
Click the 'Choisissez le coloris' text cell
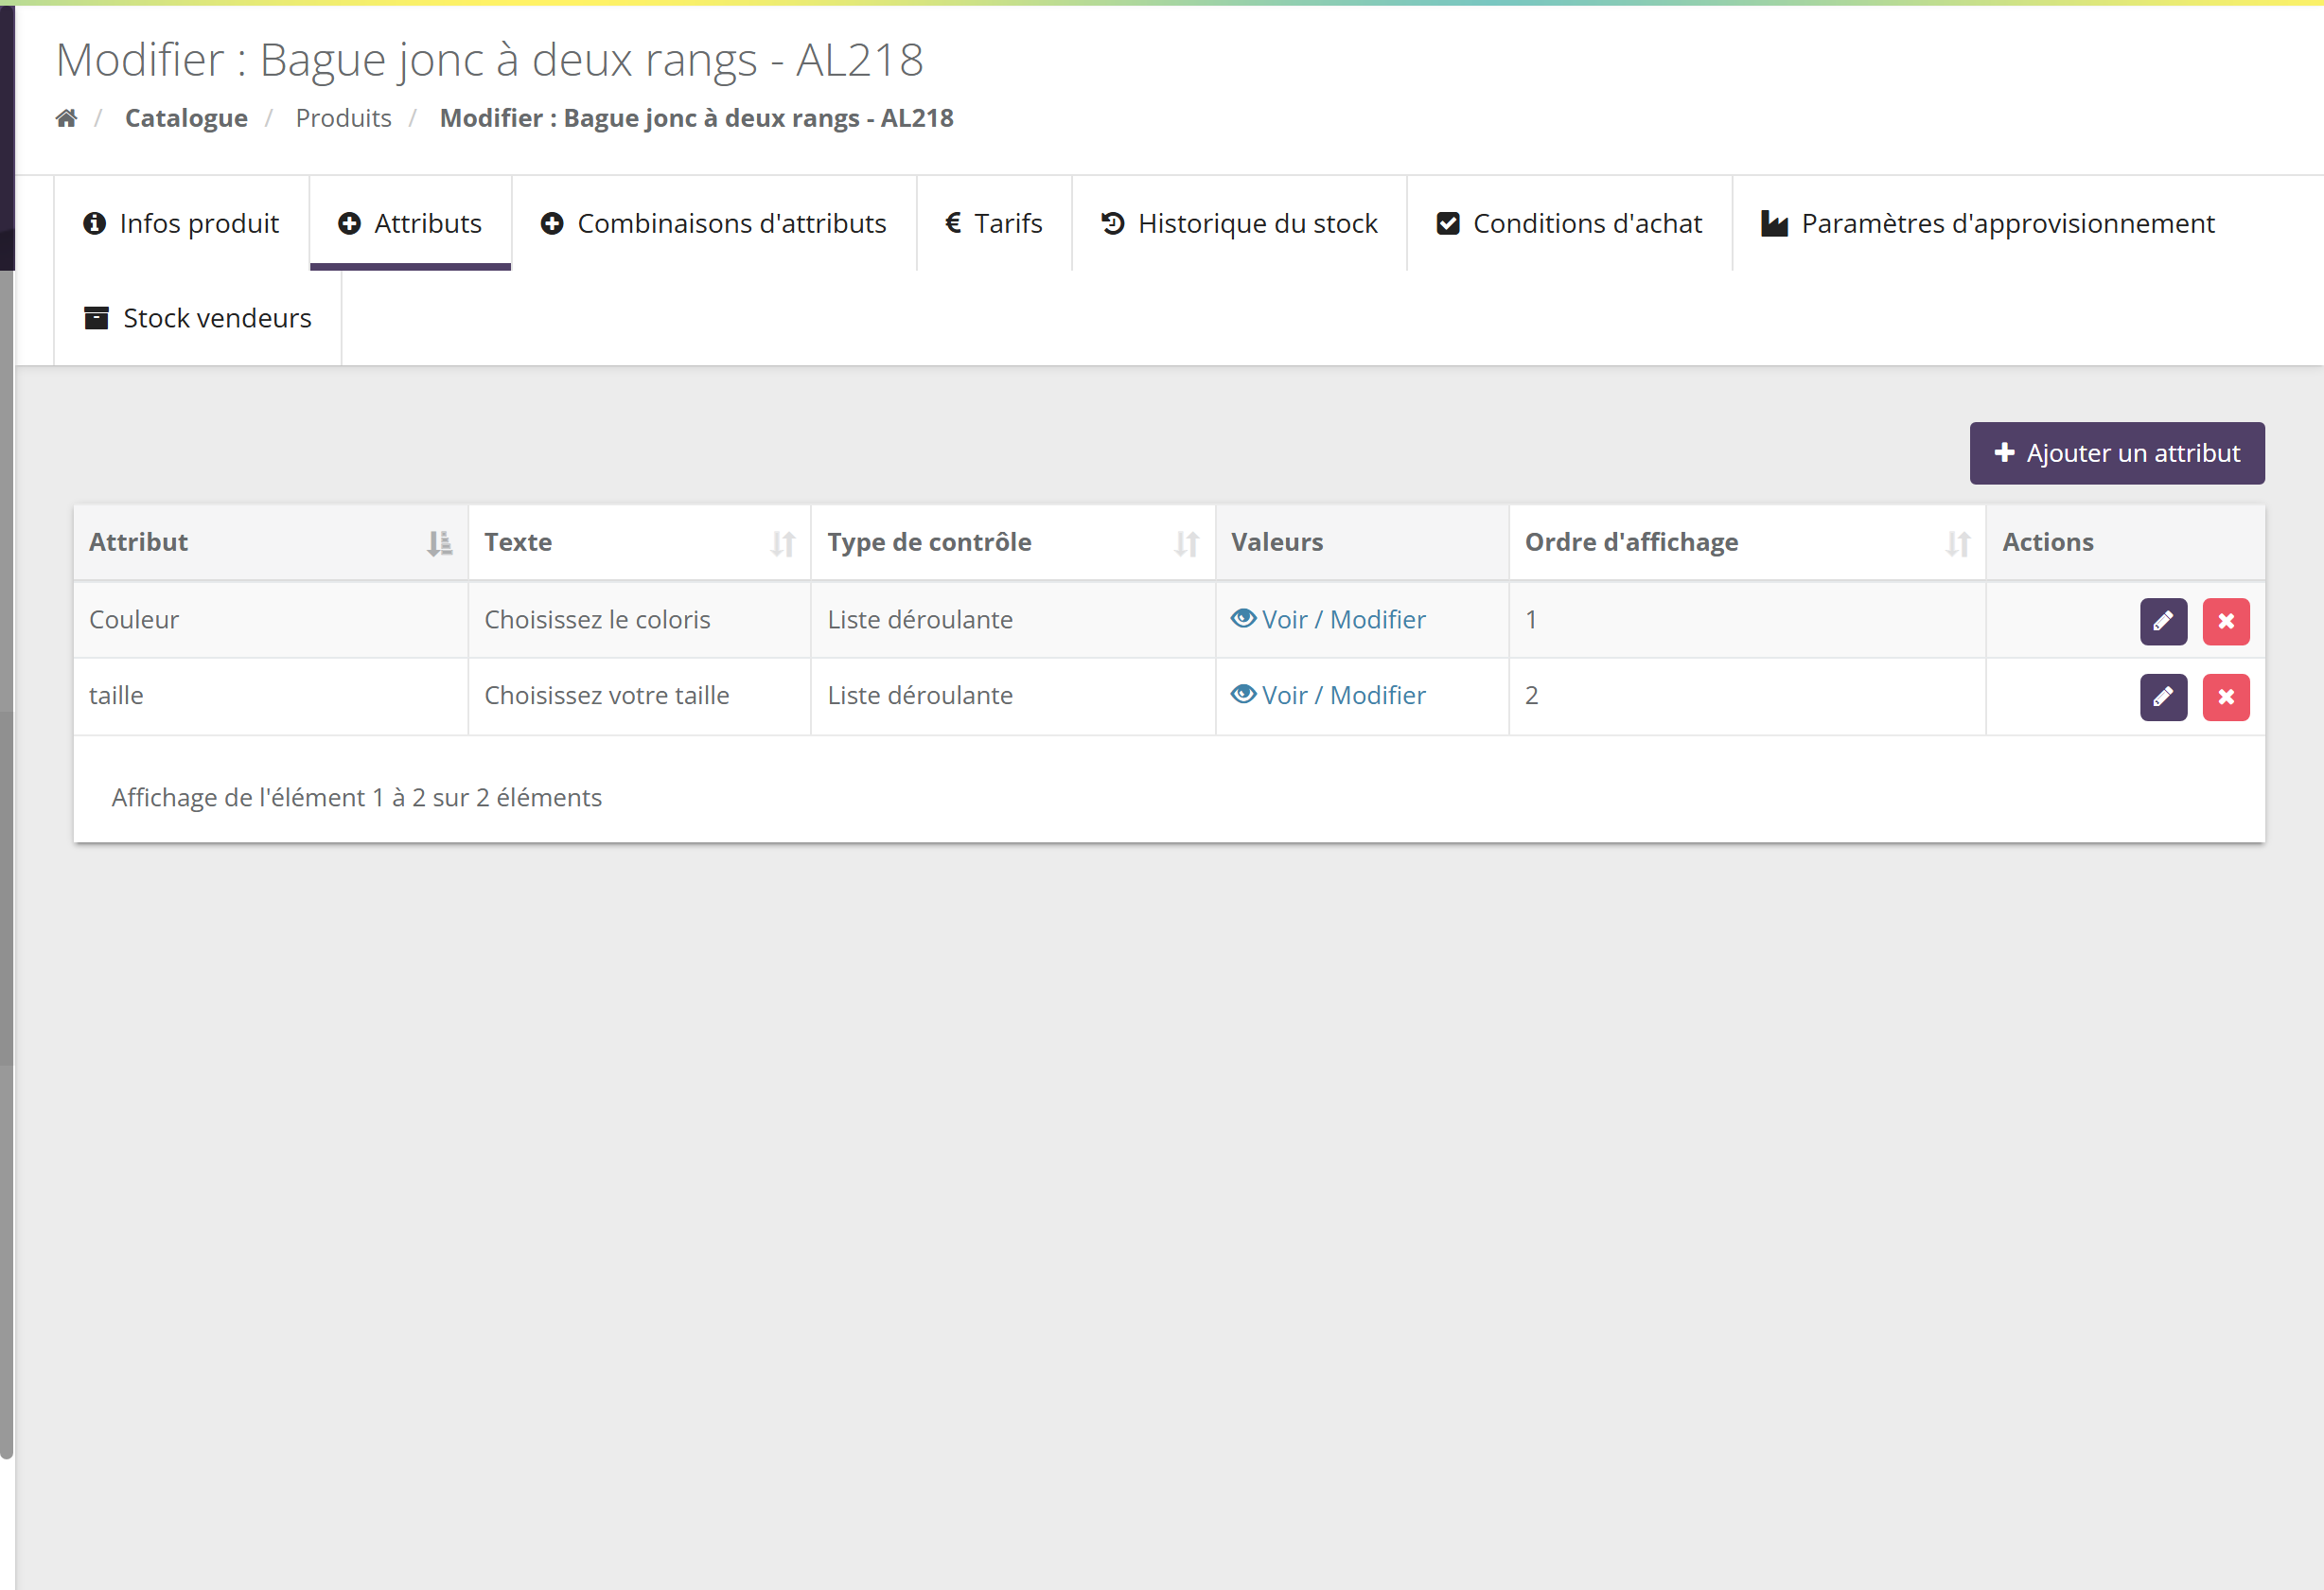pyautogui.click(x=640, y=620)
